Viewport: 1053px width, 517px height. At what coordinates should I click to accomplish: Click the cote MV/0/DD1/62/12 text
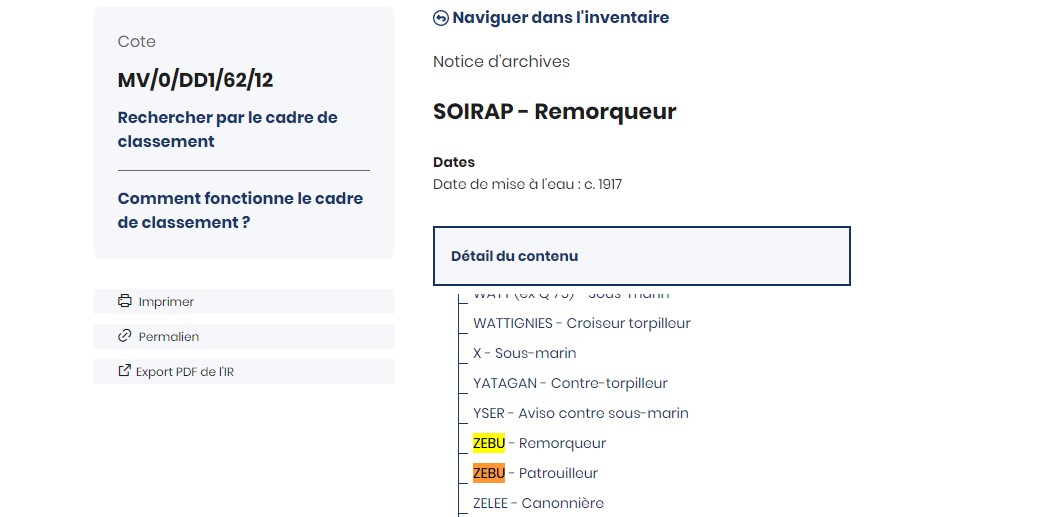tap(195, 81)
